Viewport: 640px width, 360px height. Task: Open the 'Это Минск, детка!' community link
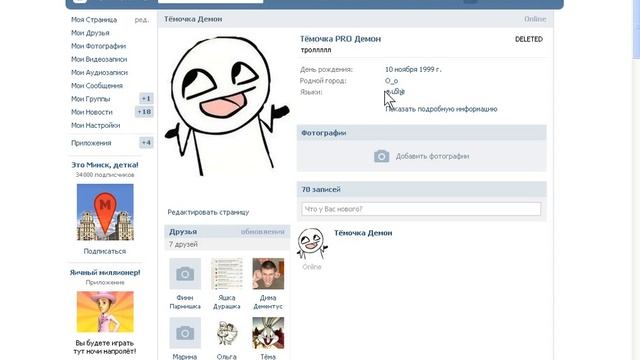pyautogui.click(x=105, y=165)
